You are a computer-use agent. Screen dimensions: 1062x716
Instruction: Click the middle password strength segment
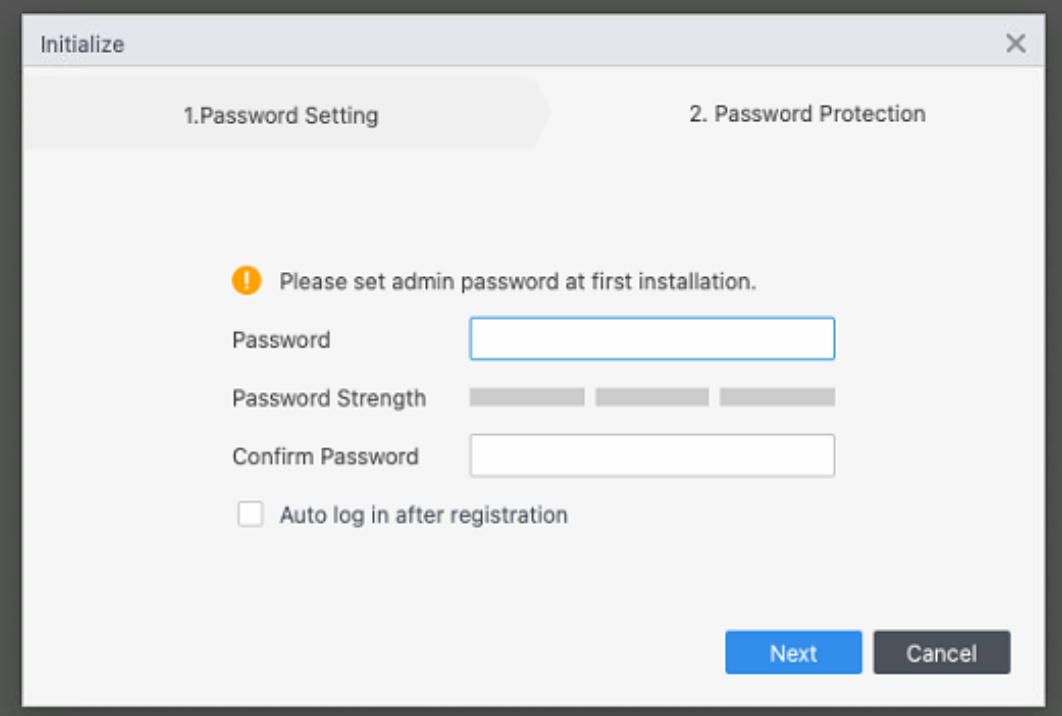click(651, 397)
